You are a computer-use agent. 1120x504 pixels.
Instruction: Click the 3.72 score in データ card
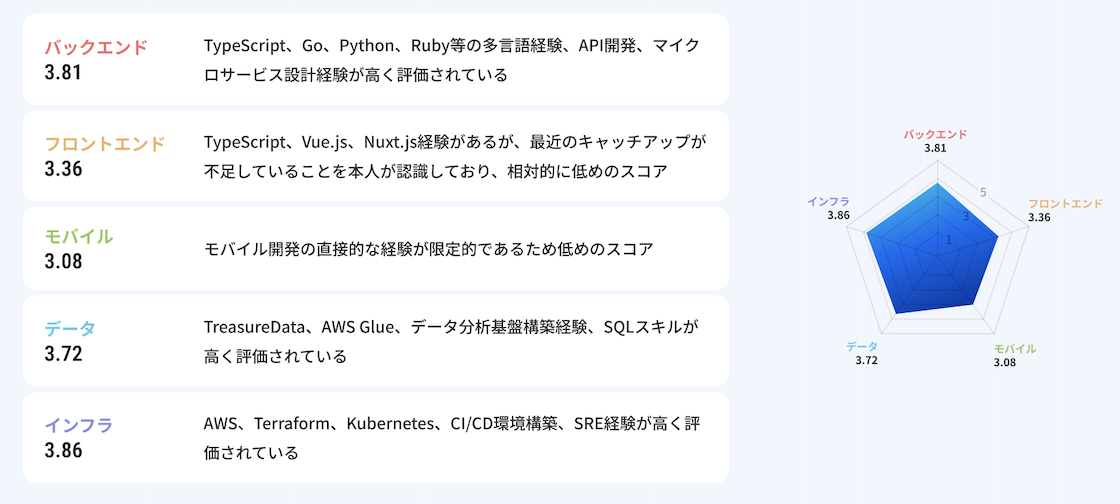point(63,353)
